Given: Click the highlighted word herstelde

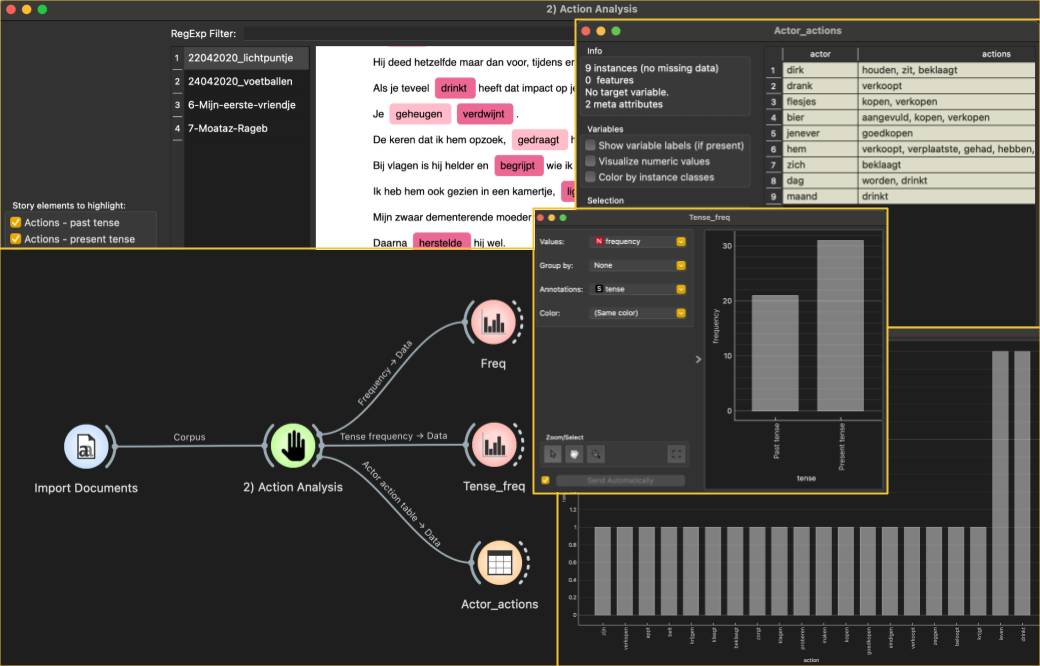Looking at the screenshot, I should coord(441,241).
